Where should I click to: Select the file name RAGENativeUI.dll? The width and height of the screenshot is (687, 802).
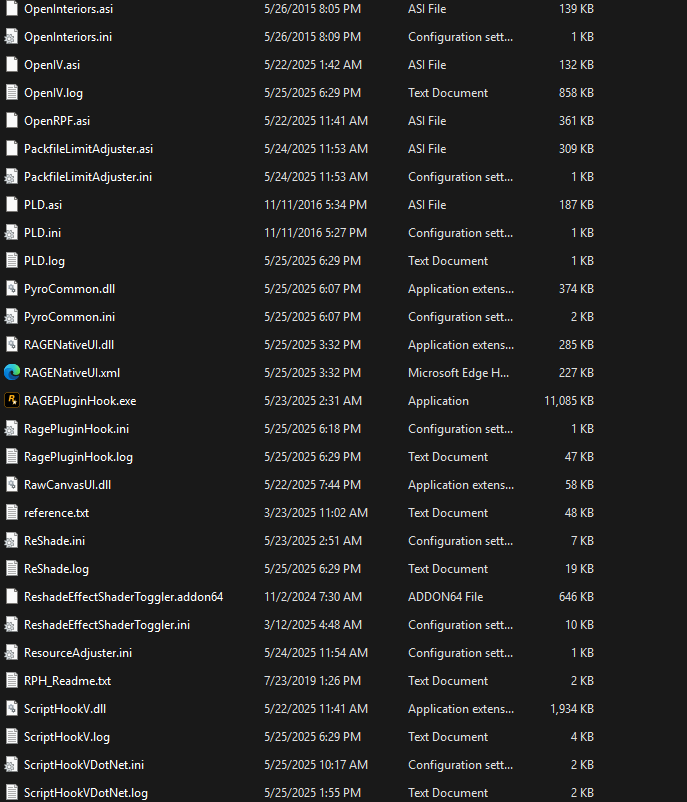pos(69,345)
